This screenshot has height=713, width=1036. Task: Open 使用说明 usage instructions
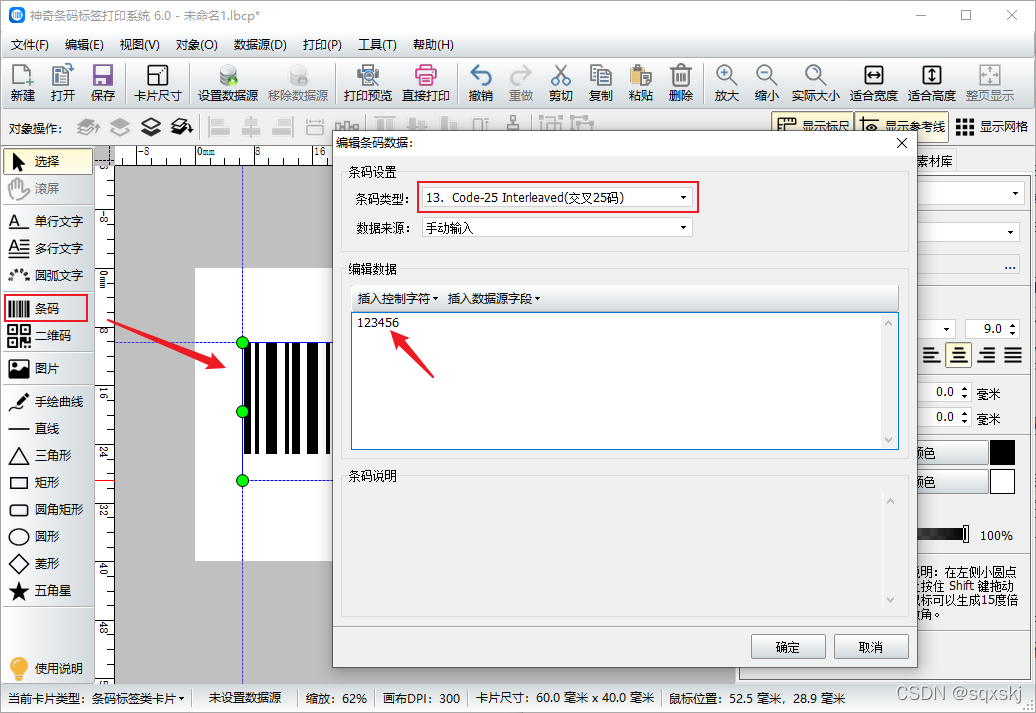tap(46, 668)
